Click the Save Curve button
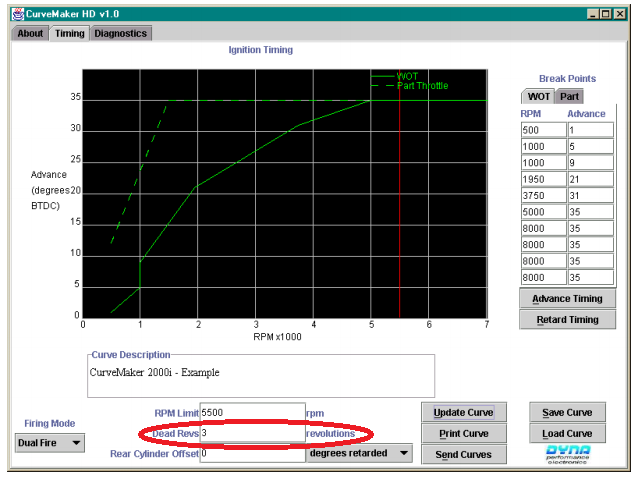Image resolution: width=643 pixels, height=483 pixels. 567,412
